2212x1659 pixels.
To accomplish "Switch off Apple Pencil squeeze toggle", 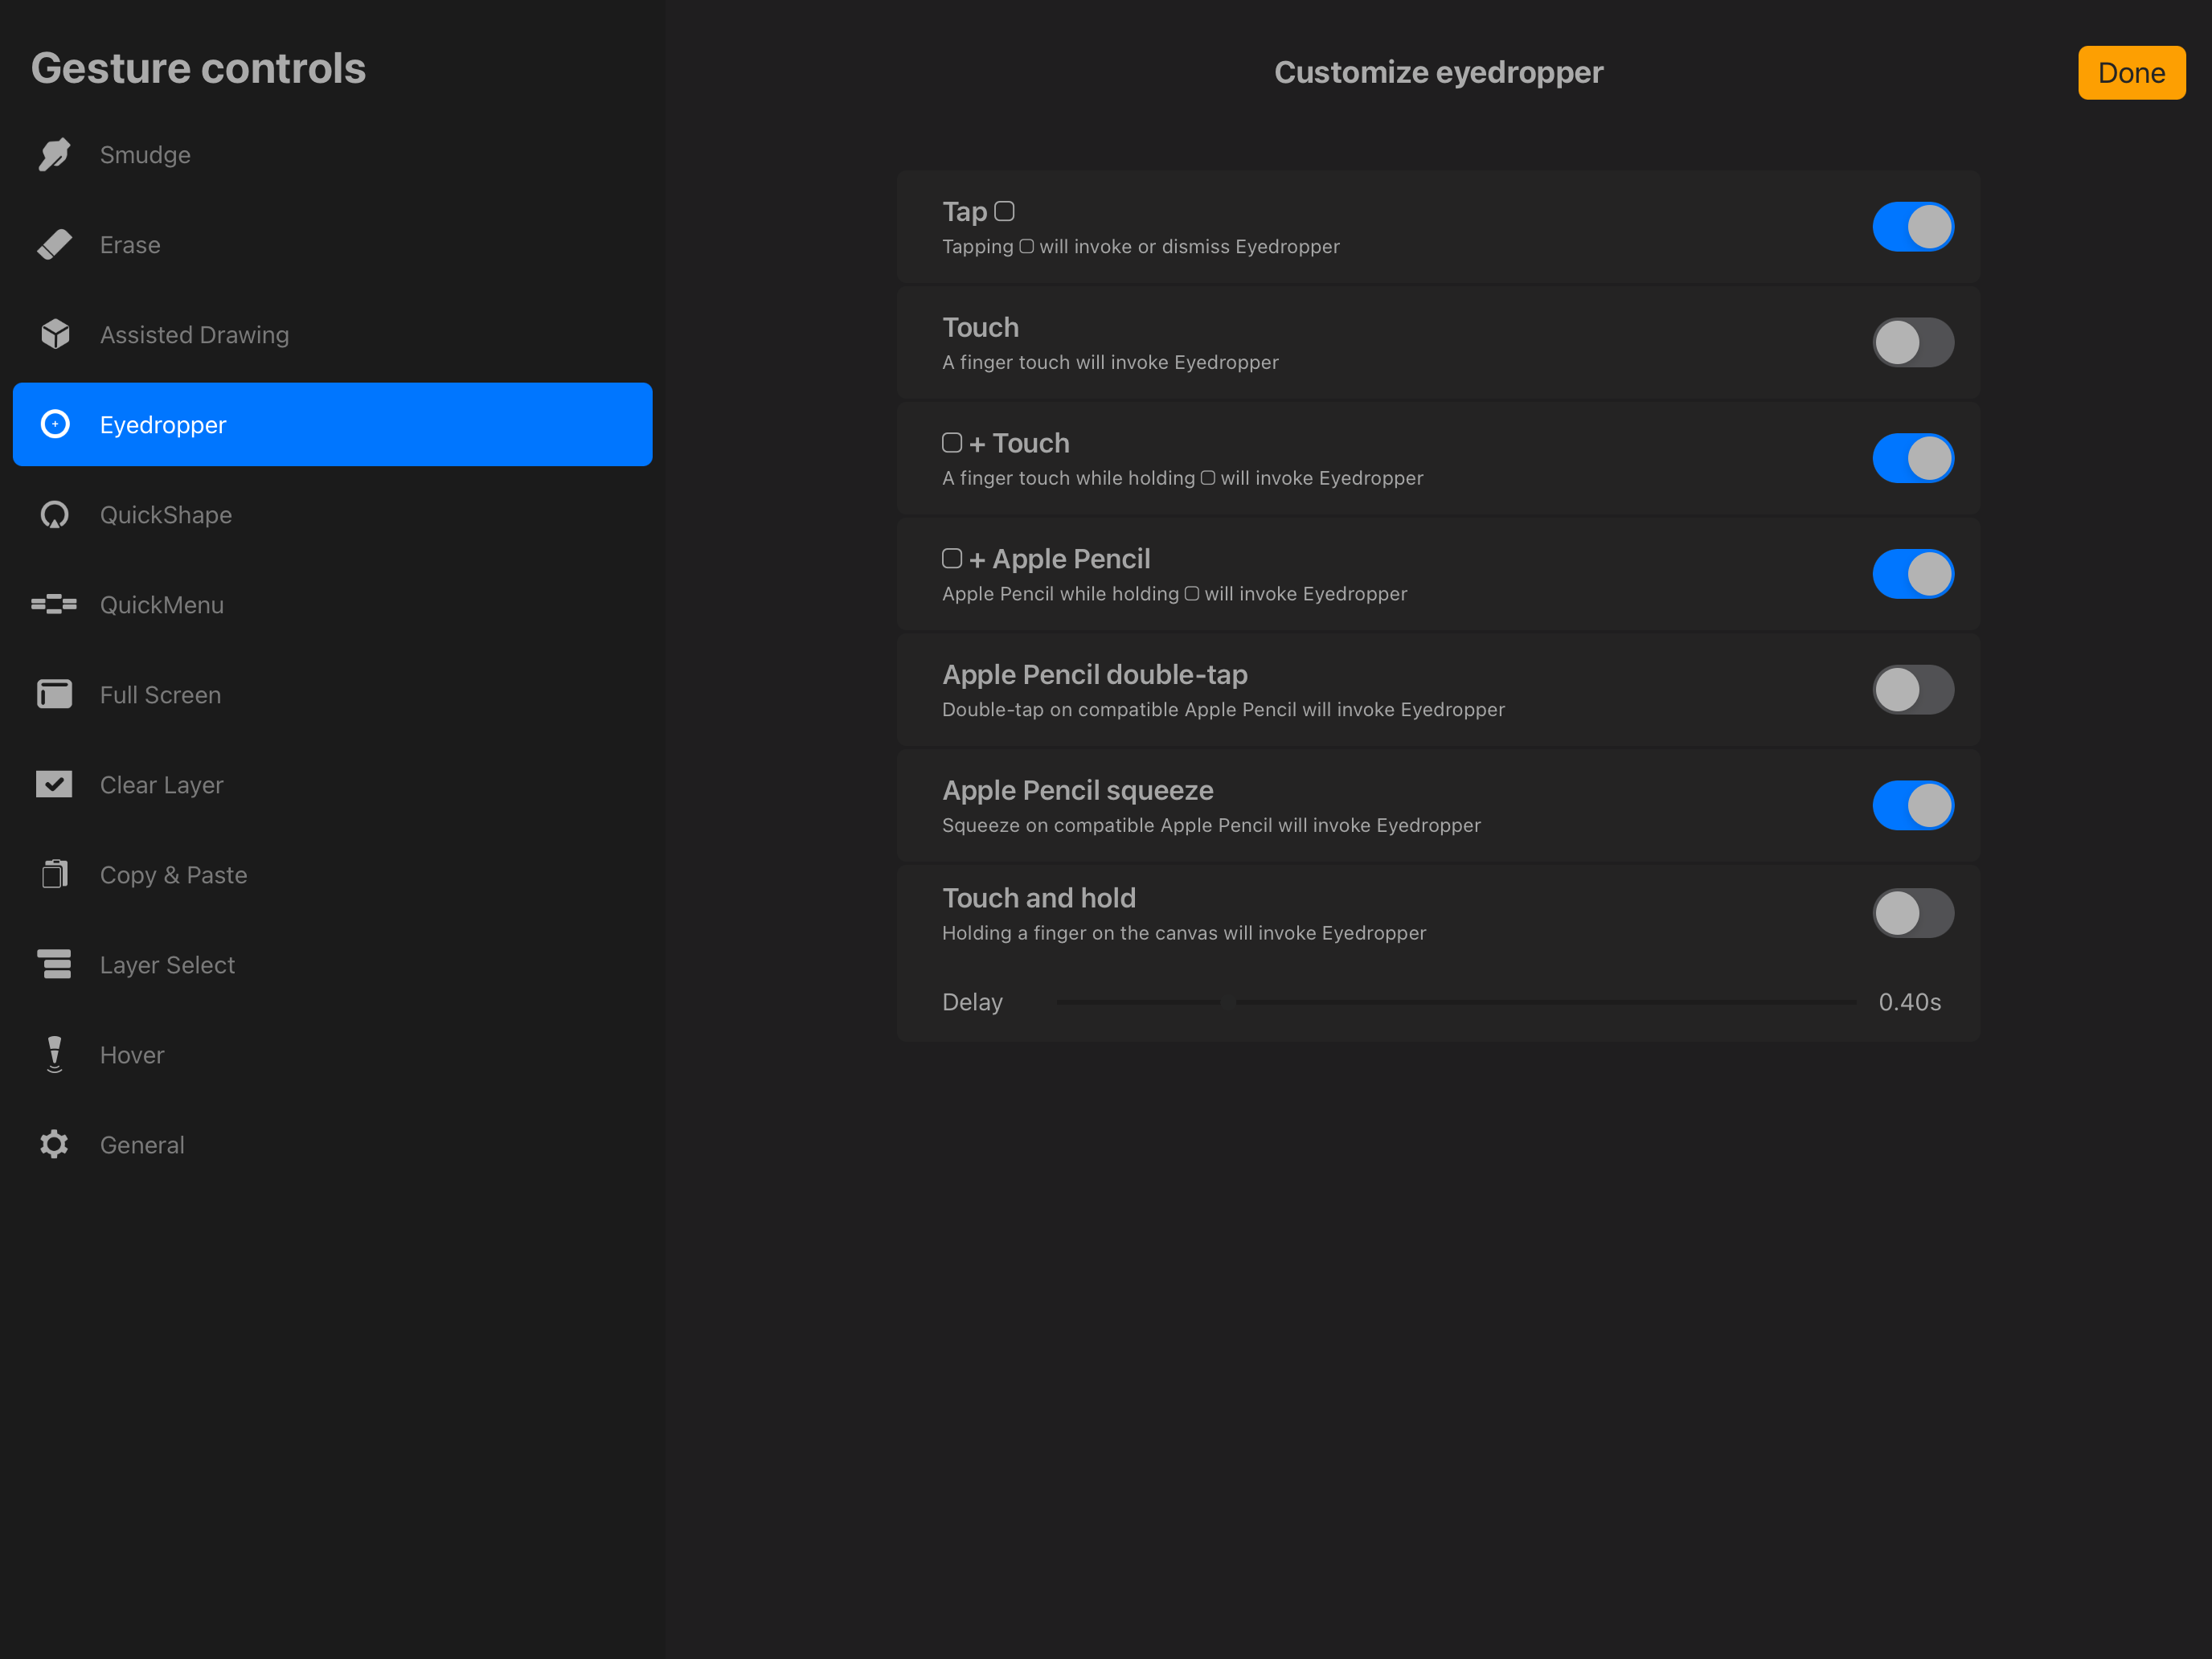I will (x=1912, y=806).
